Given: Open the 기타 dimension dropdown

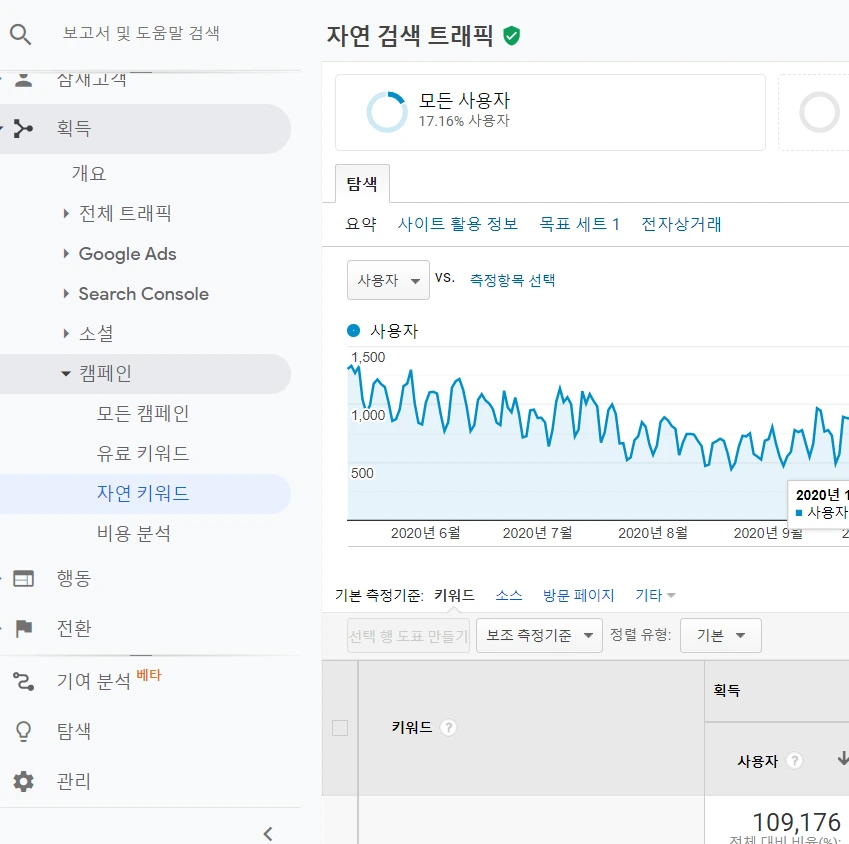Looking at the screenshot, I should point(655,595).
